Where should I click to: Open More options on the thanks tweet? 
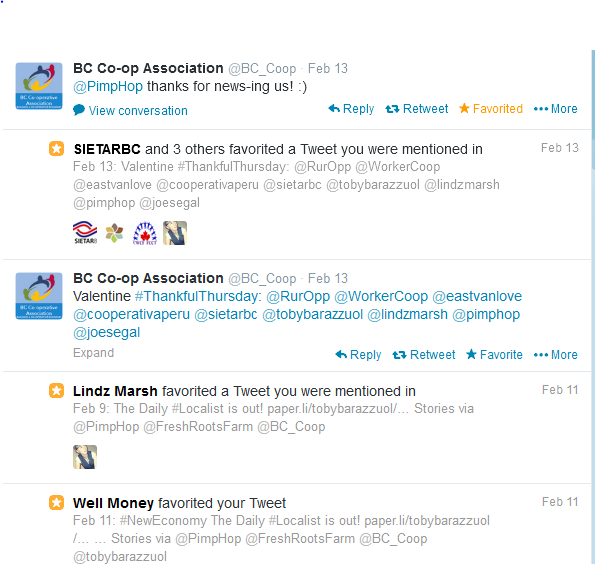coord(556,109)
